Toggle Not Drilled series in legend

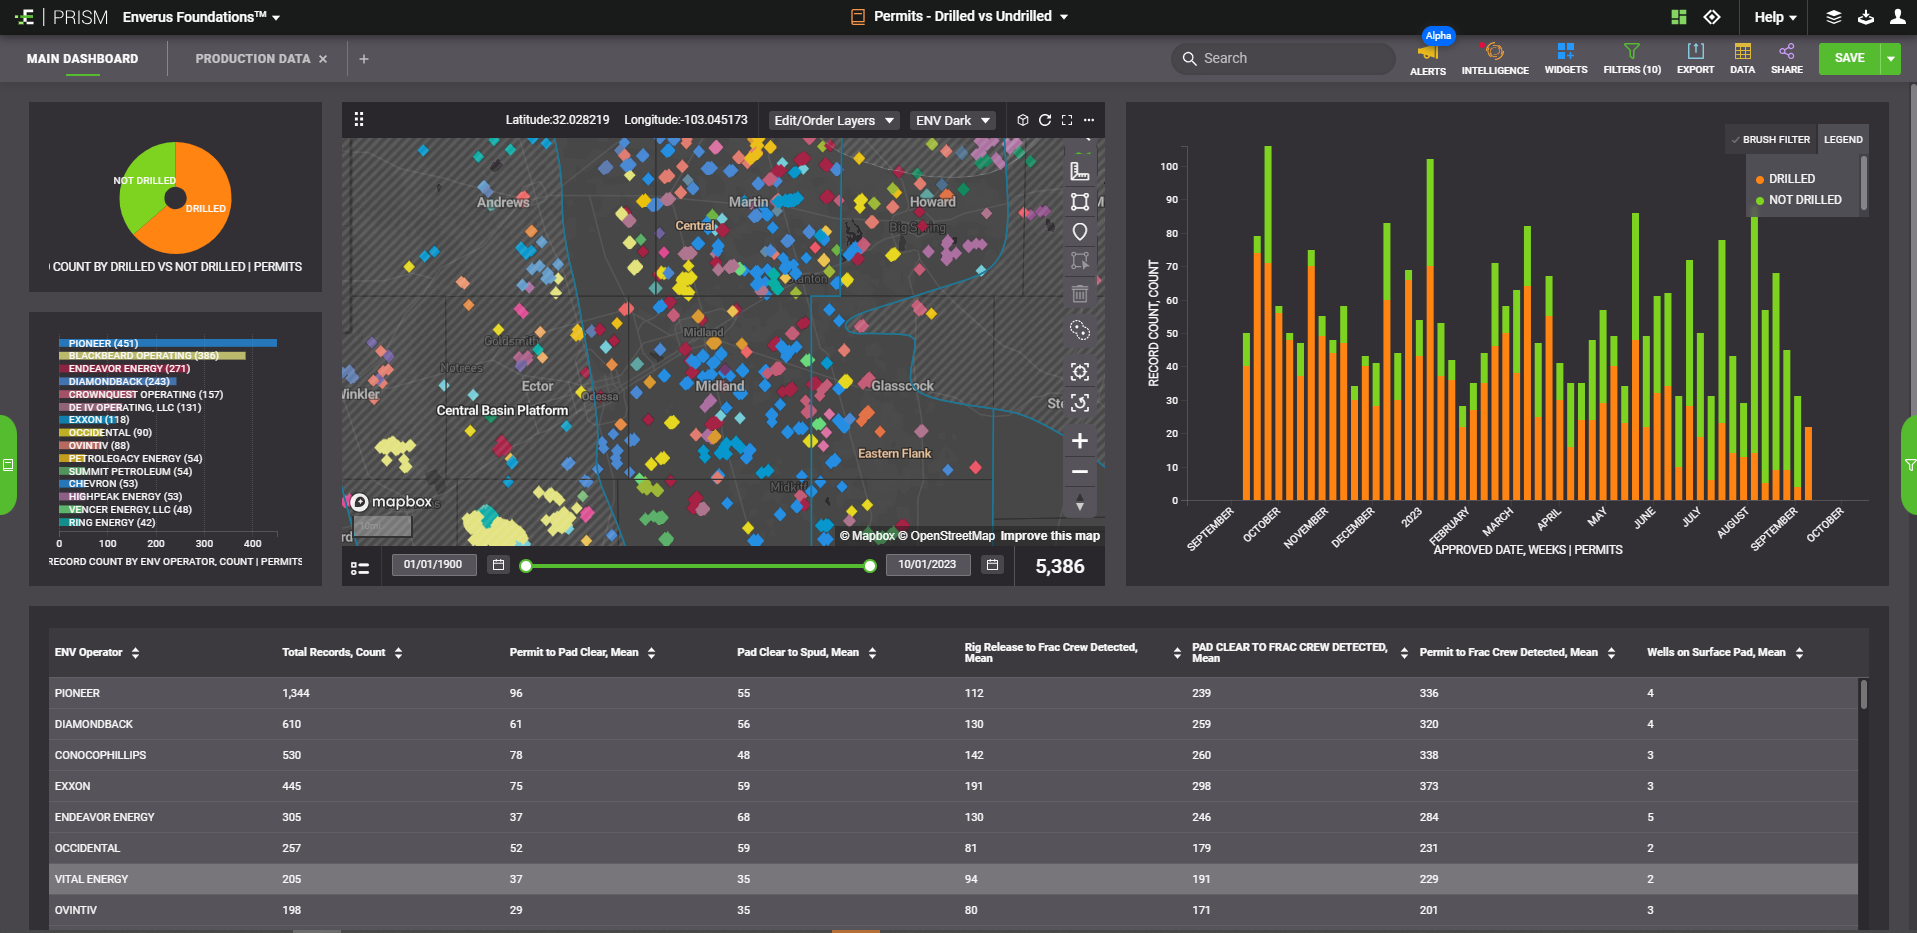tap(1804, 200)
